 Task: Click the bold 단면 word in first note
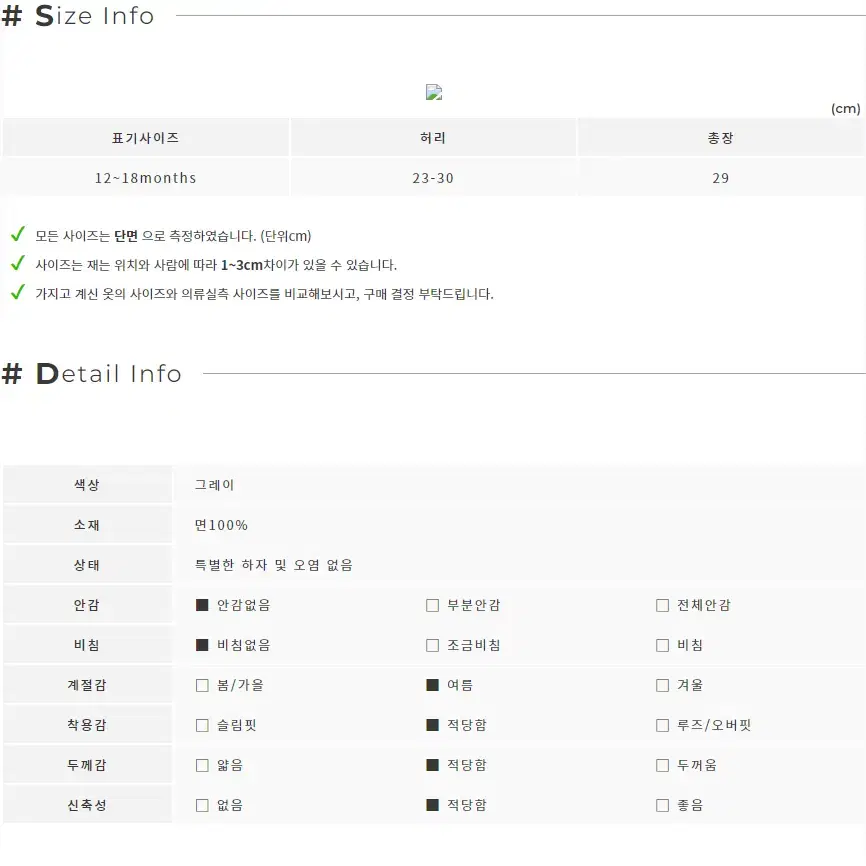point(126,236)
